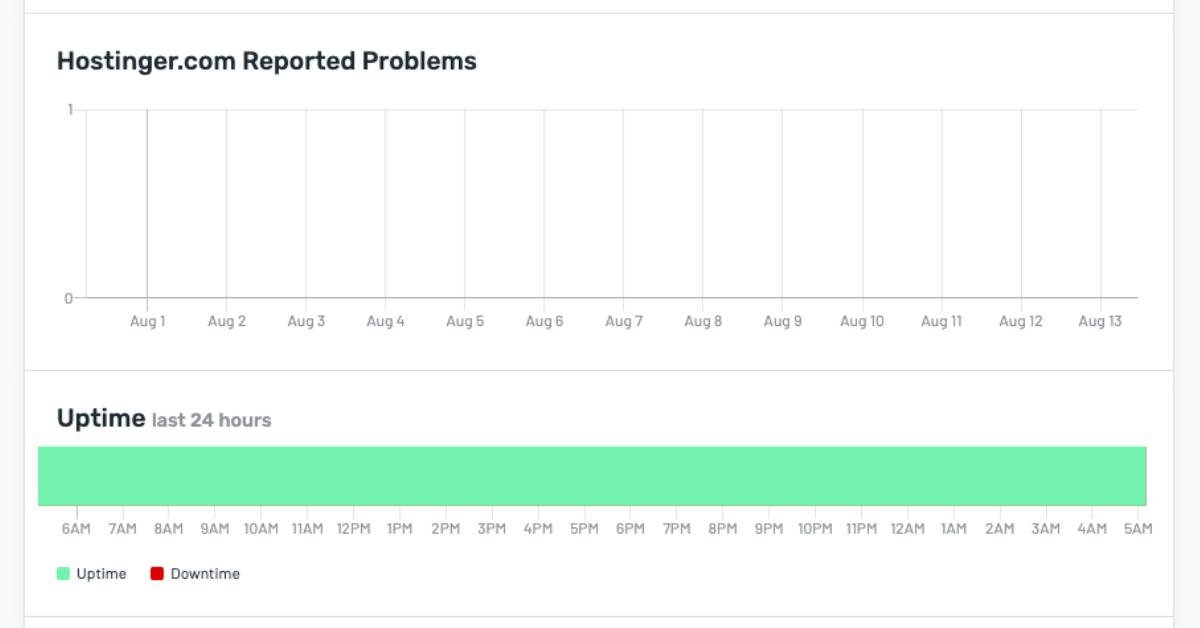
Task: Toggle the Uptime legend label
Action: [x=101, y=574]
